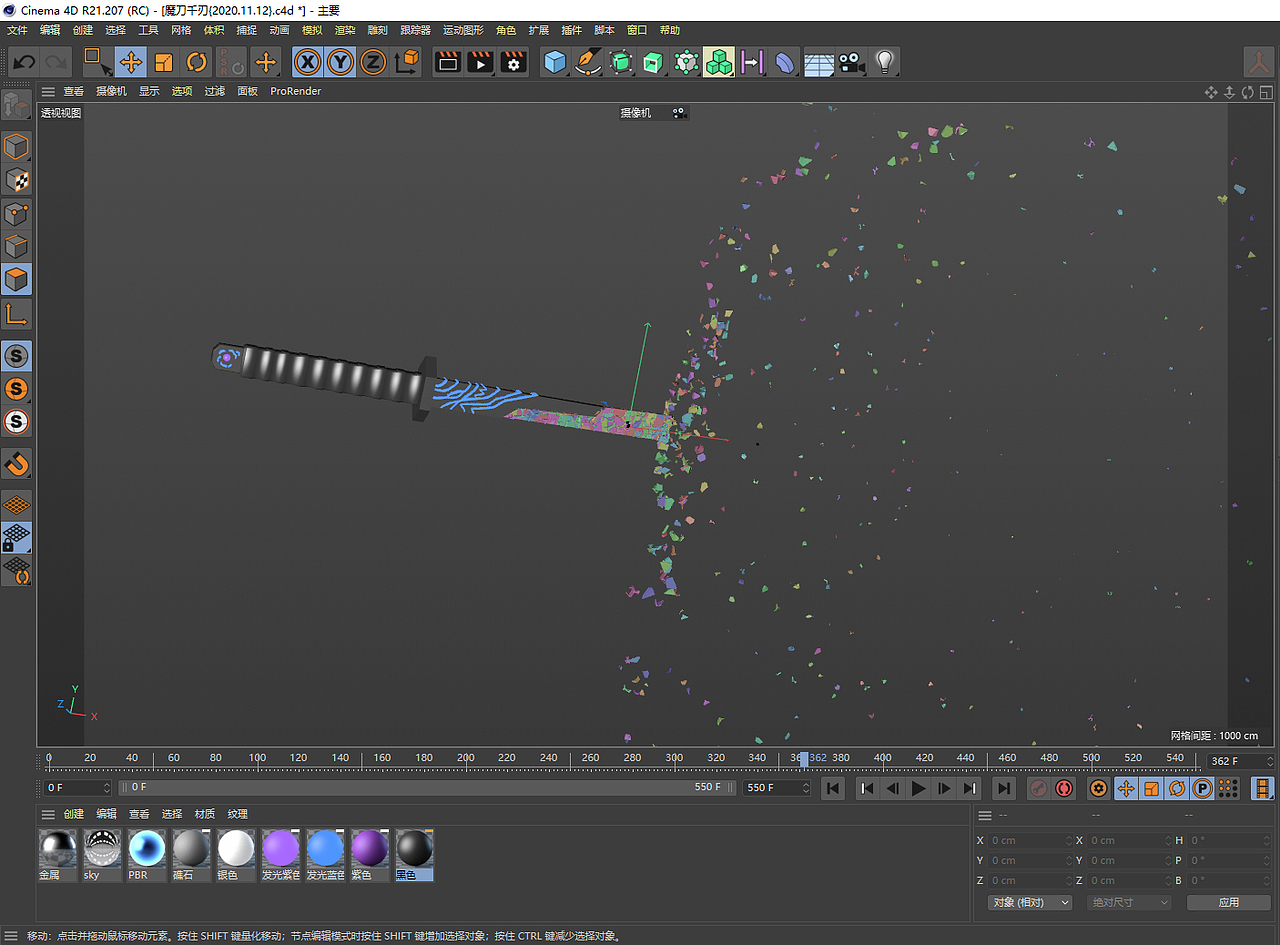
Task: Click the 550 F end frame field
Action: tap(777, 787)
